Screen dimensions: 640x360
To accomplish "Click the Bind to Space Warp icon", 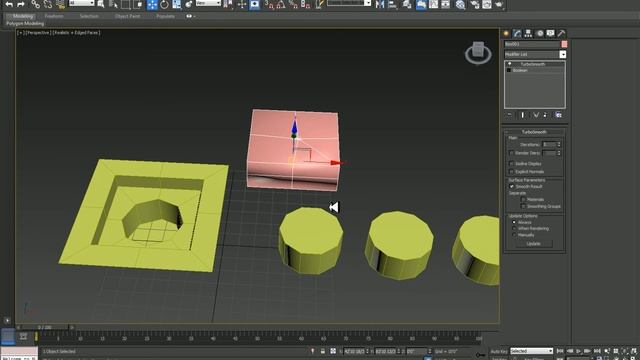I will tap(60, 4).
